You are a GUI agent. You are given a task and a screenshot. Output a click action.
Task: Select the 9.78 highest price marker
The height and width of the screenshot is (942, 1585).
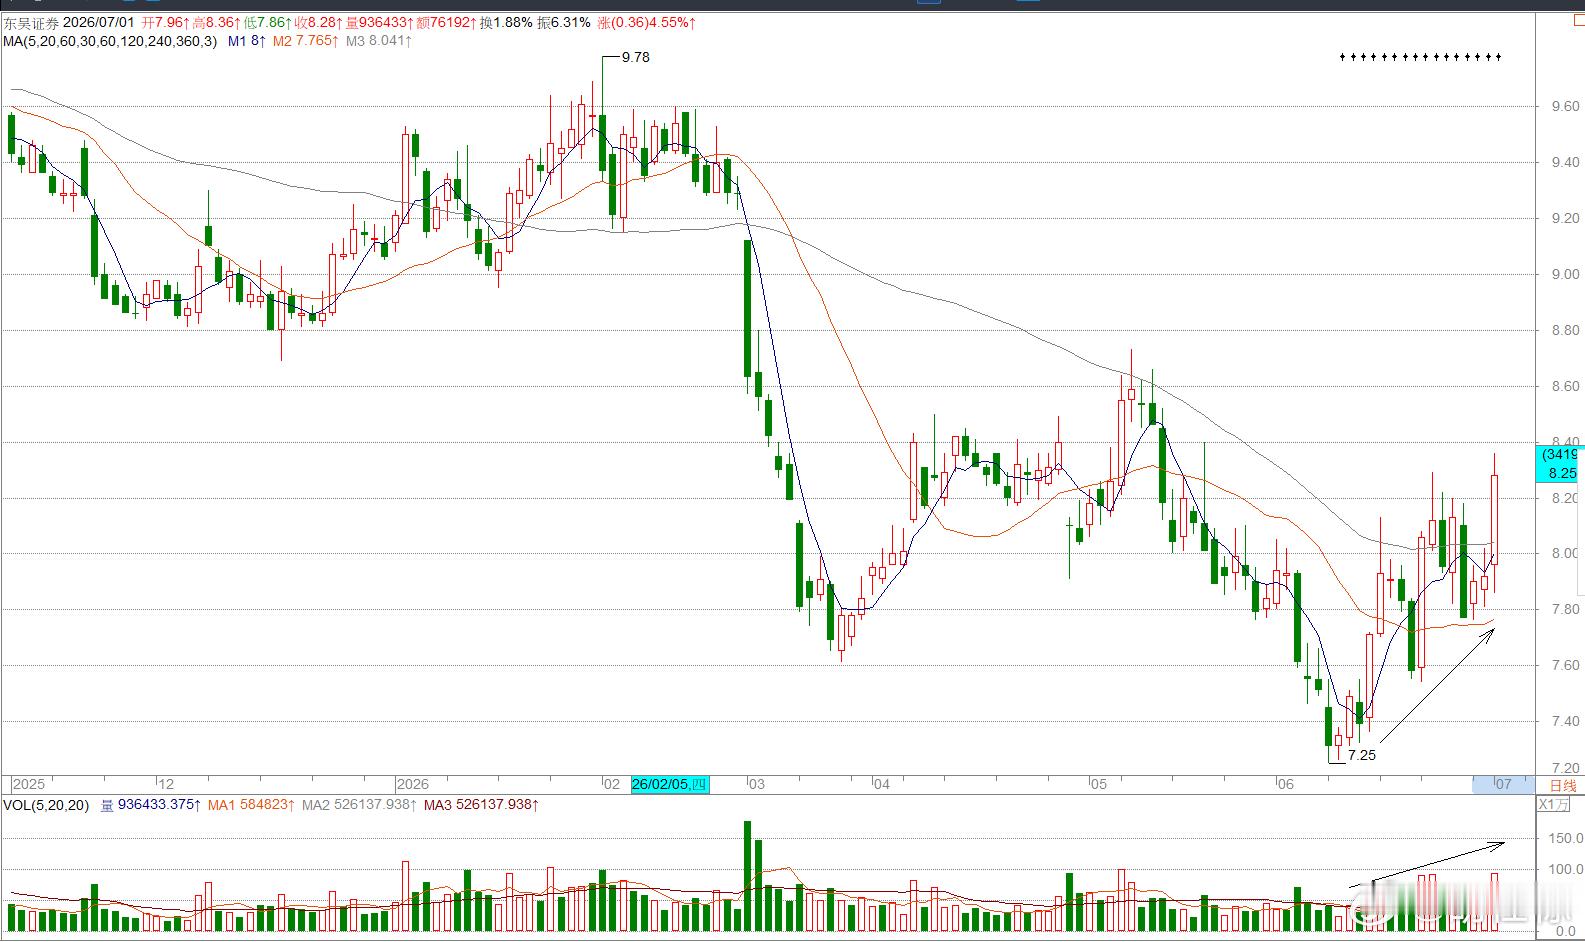635,57
